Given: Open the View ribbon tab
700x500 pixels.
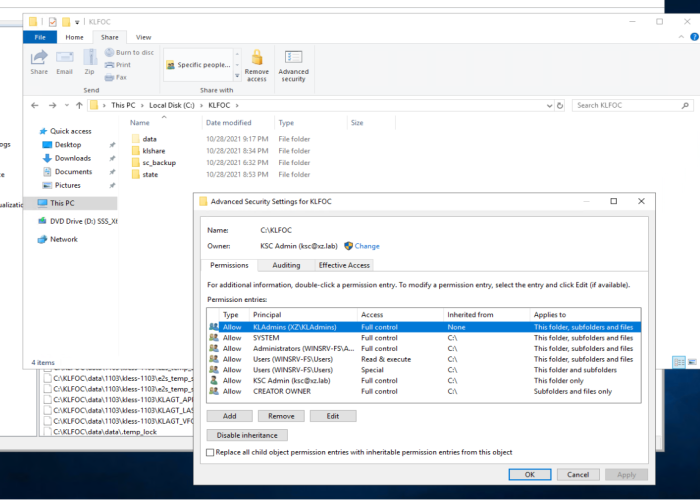Looking at the screenshot, I should 144,37.
